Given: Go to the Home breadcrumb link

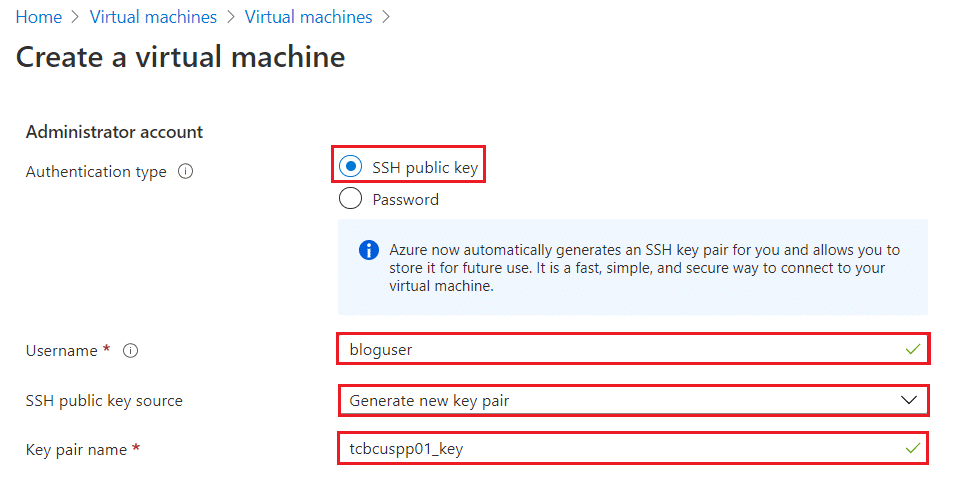Looking at the screenshot, I should [38, 17].
